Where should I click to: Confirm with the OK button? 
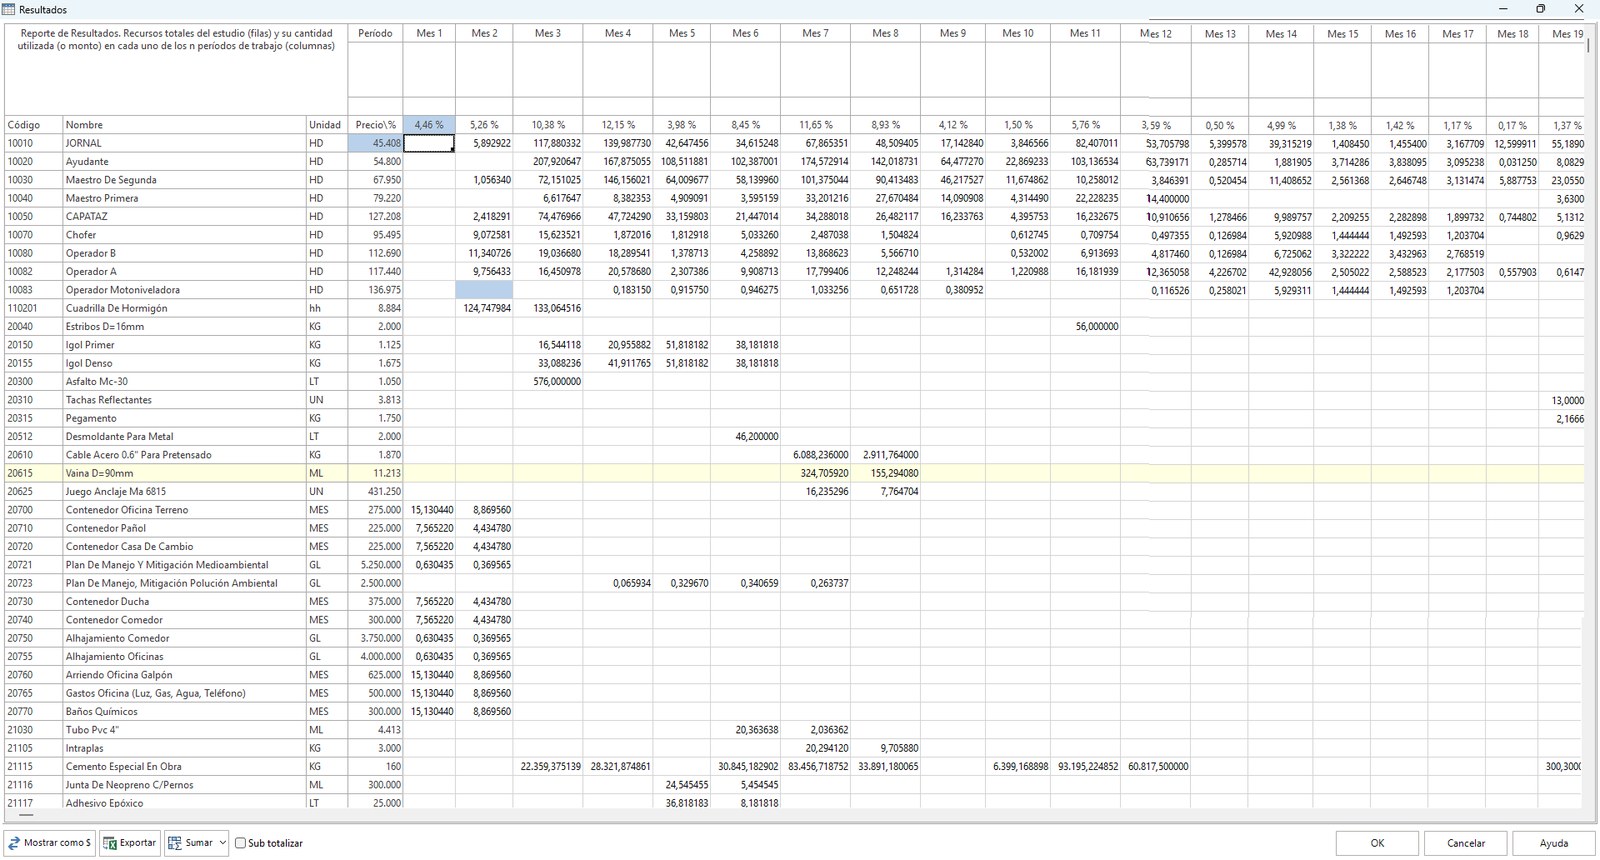coord(1377,843)
